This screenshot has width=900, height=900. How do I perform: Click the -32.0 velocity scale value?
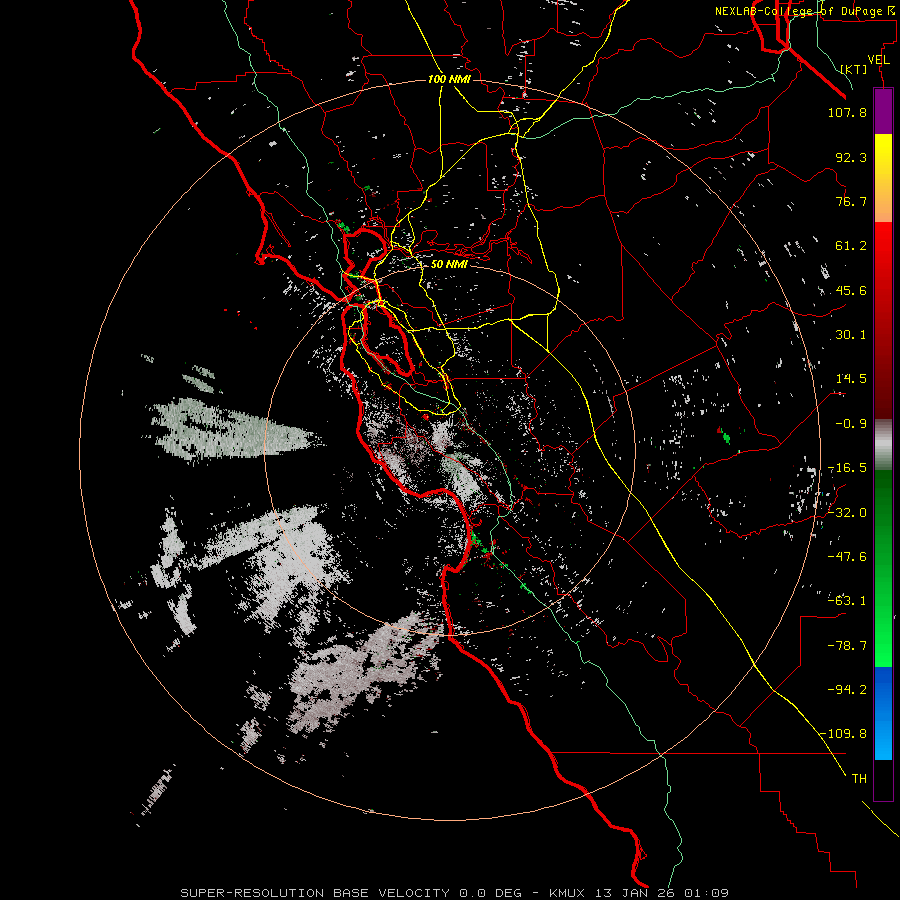847,513
